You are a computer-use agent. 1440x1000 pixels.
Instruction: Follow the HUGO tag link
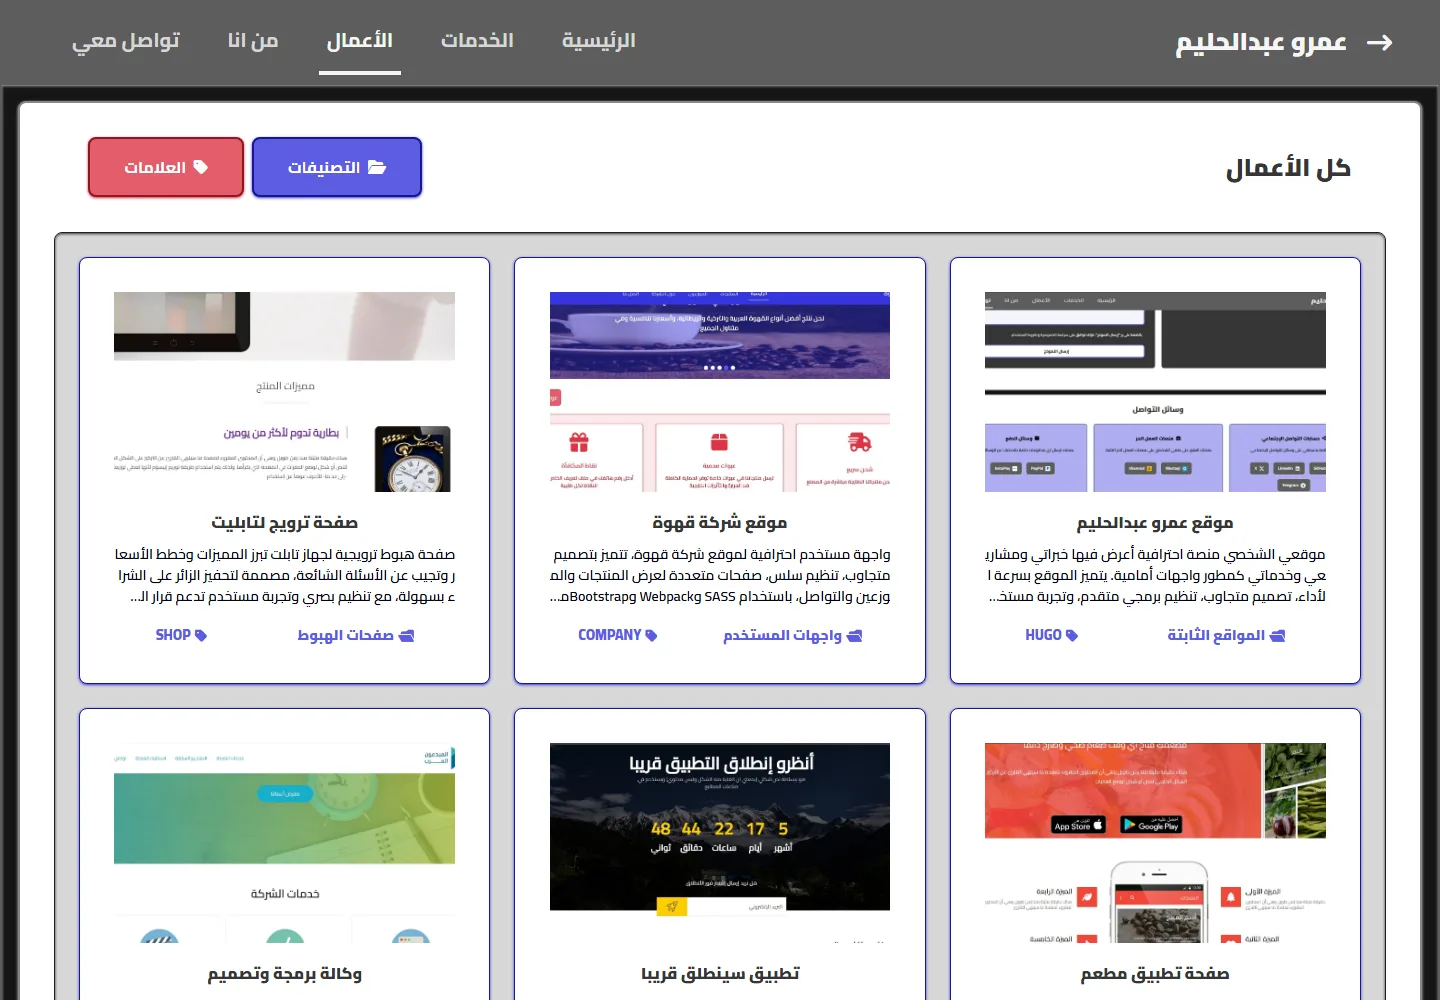click(1051, 636)
